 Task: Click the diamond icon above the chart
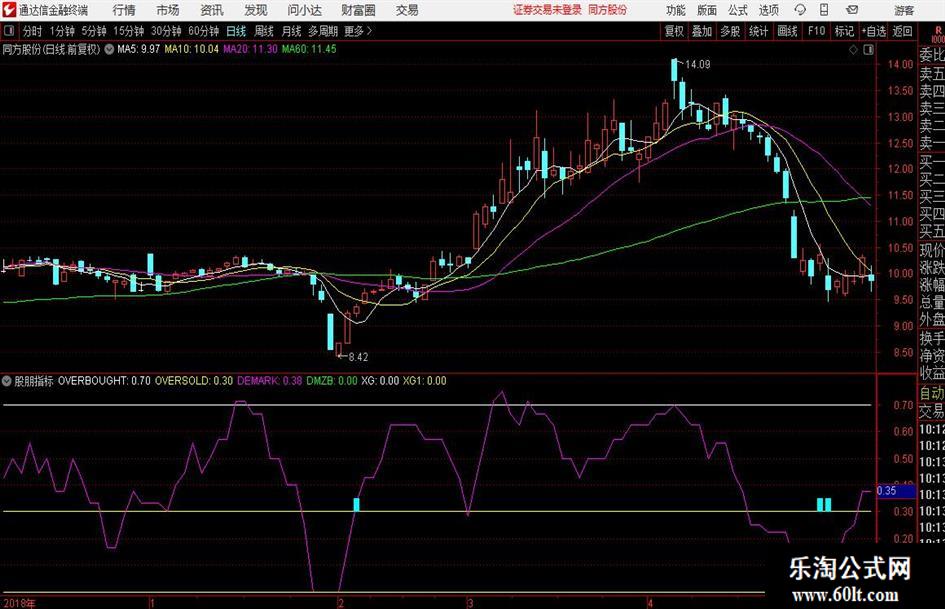click(853, 50)
